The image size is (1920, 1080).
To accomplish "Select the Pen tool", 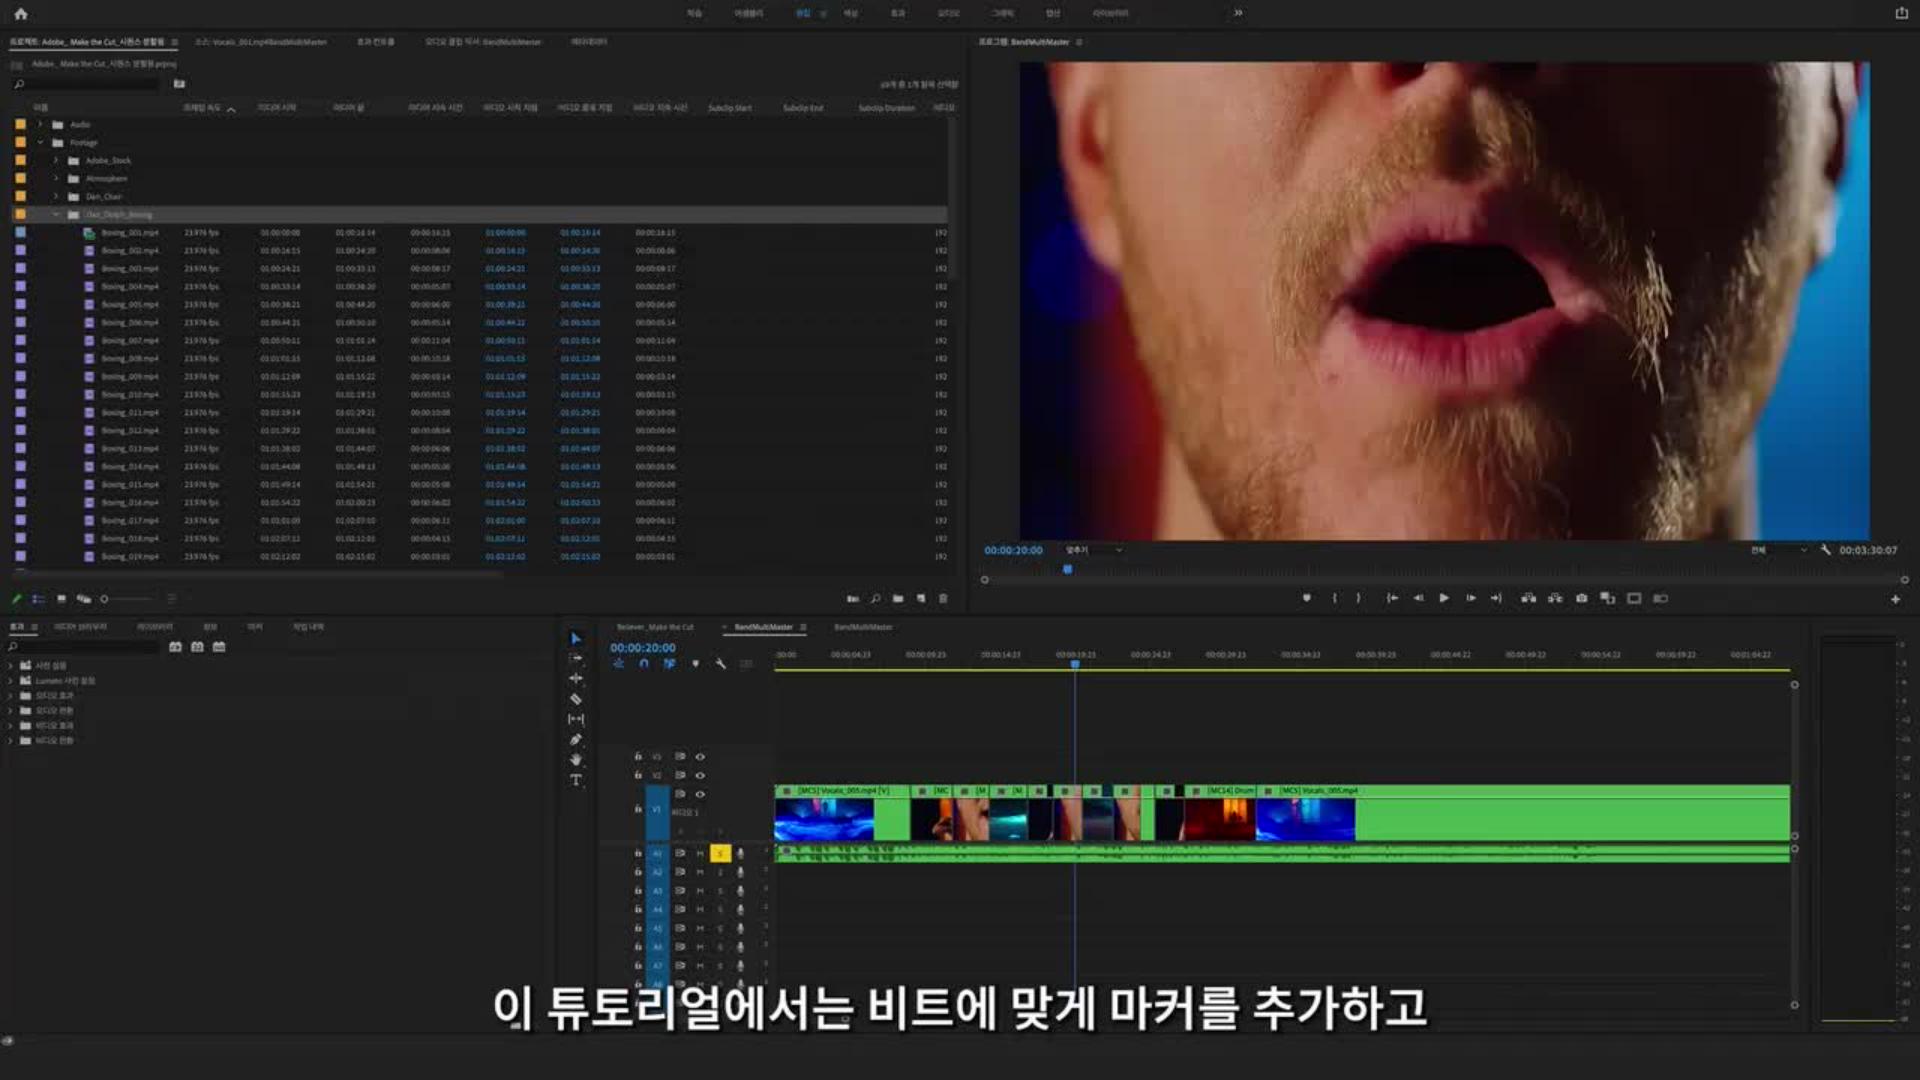I will coord(576,740).
